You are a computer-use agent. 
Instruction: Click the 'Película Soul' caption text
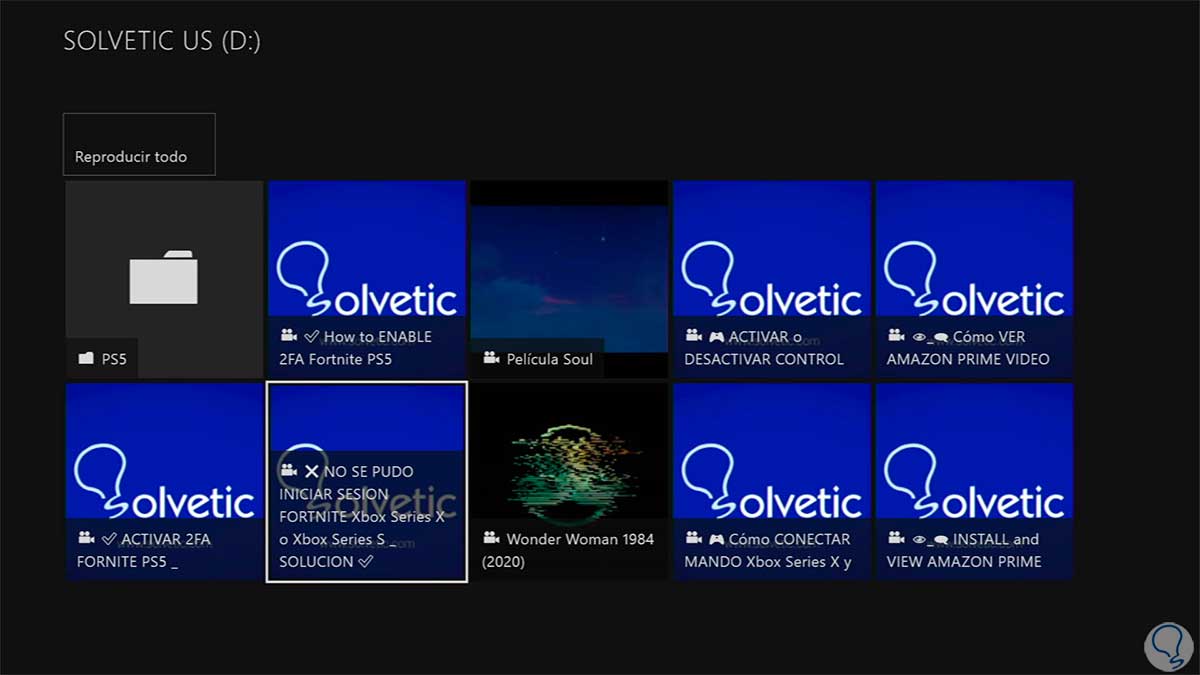pos(550,358)
